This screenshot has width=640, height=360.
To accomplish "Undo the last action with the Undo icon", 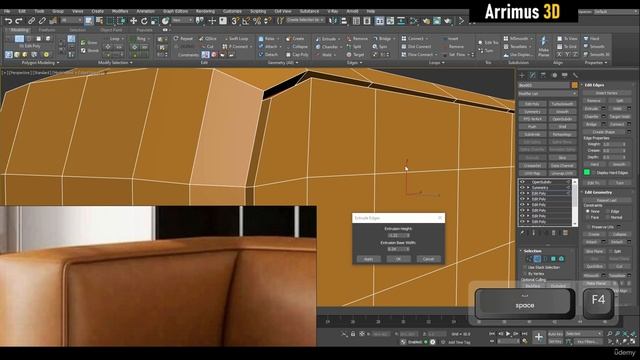I will 8,20.
